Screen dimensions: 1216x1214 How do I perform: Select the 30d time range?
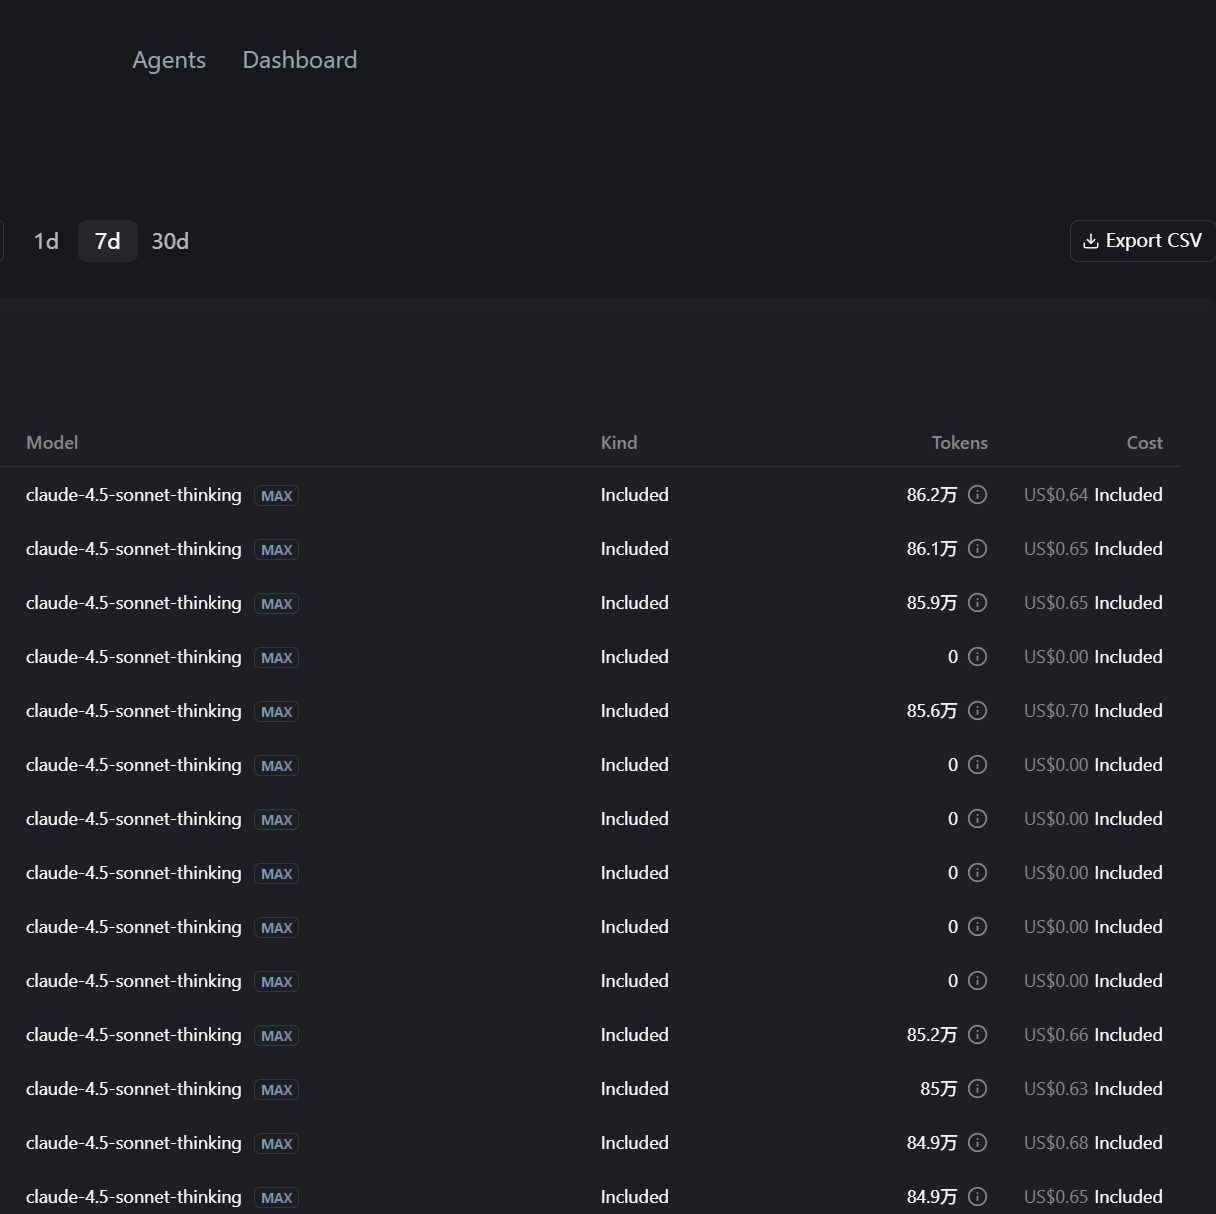click(x=170, y=241)
